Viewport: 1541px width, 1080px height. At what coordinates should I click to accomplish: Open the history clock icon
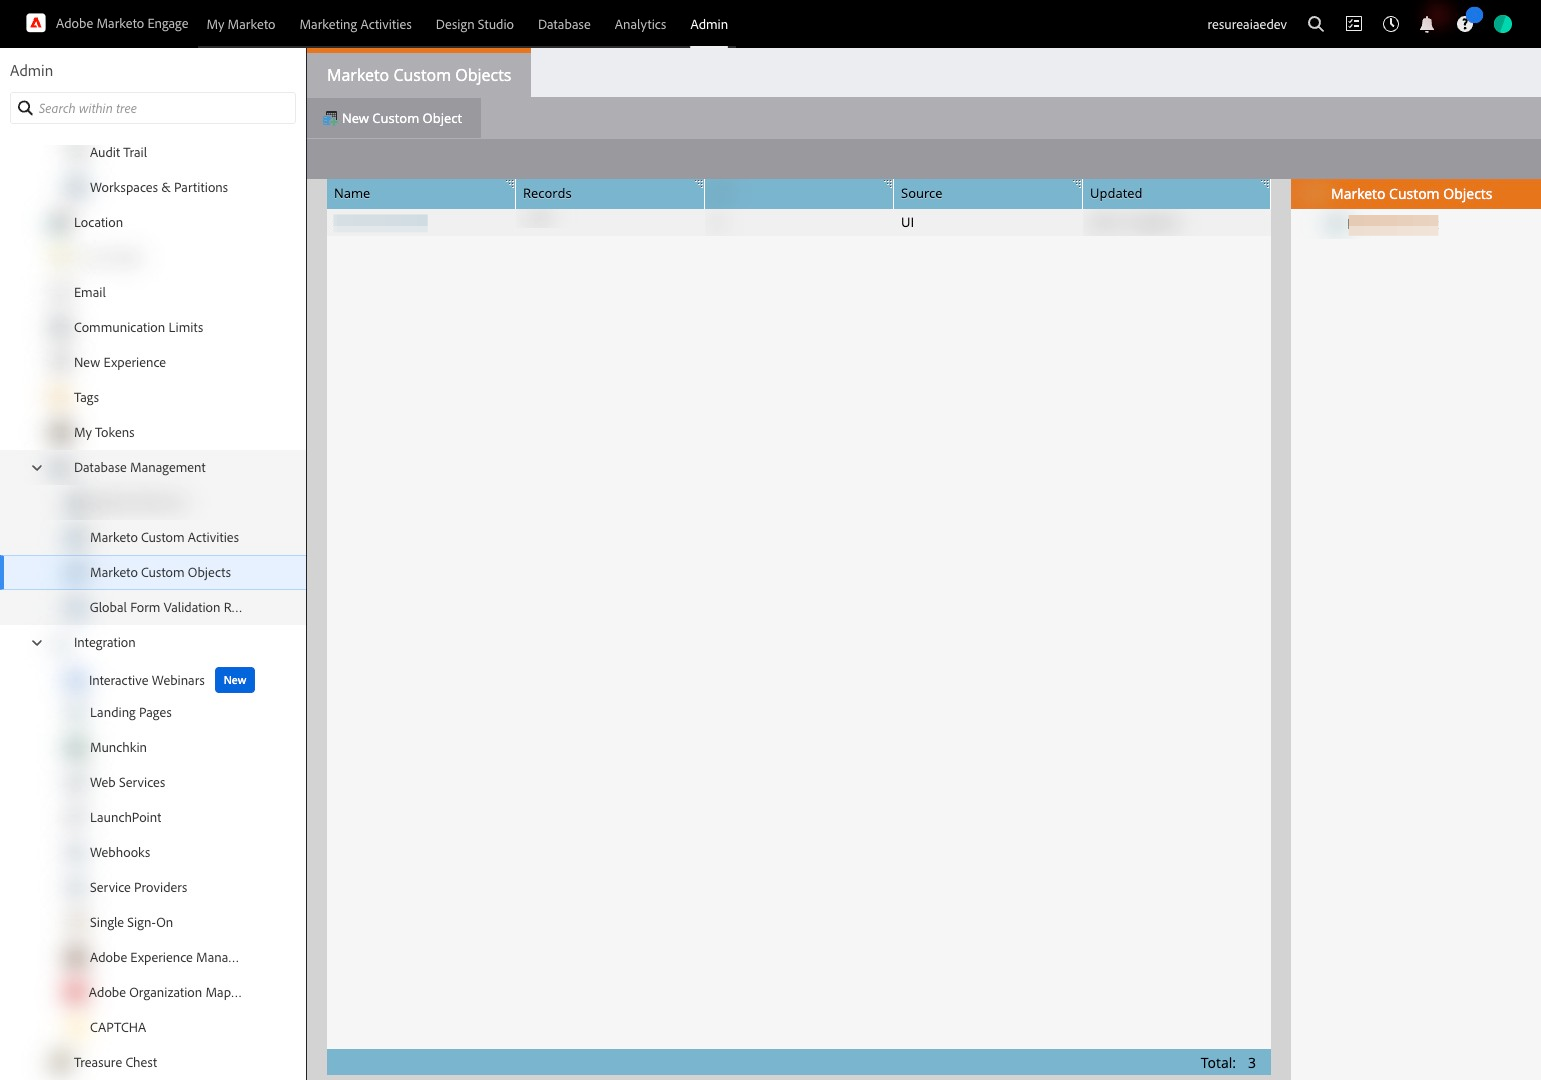pos(1391,24)
